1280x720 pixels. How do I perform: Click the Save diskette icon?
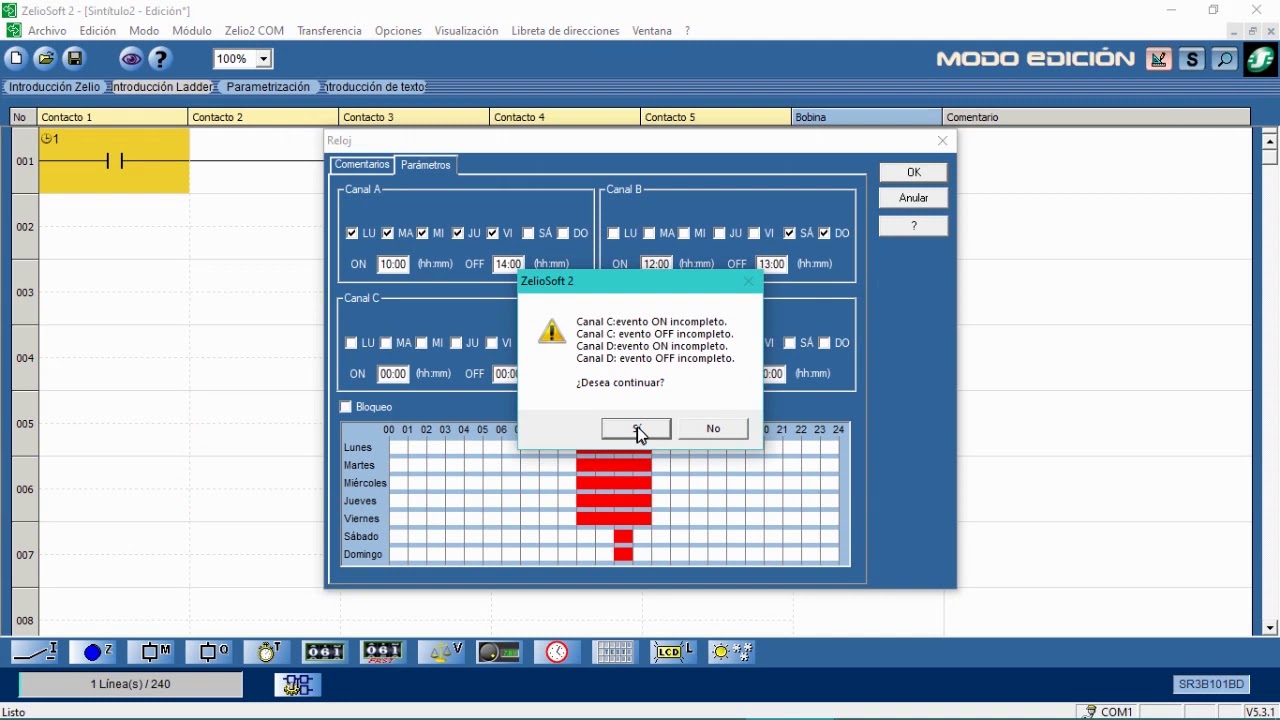point(74,59)
